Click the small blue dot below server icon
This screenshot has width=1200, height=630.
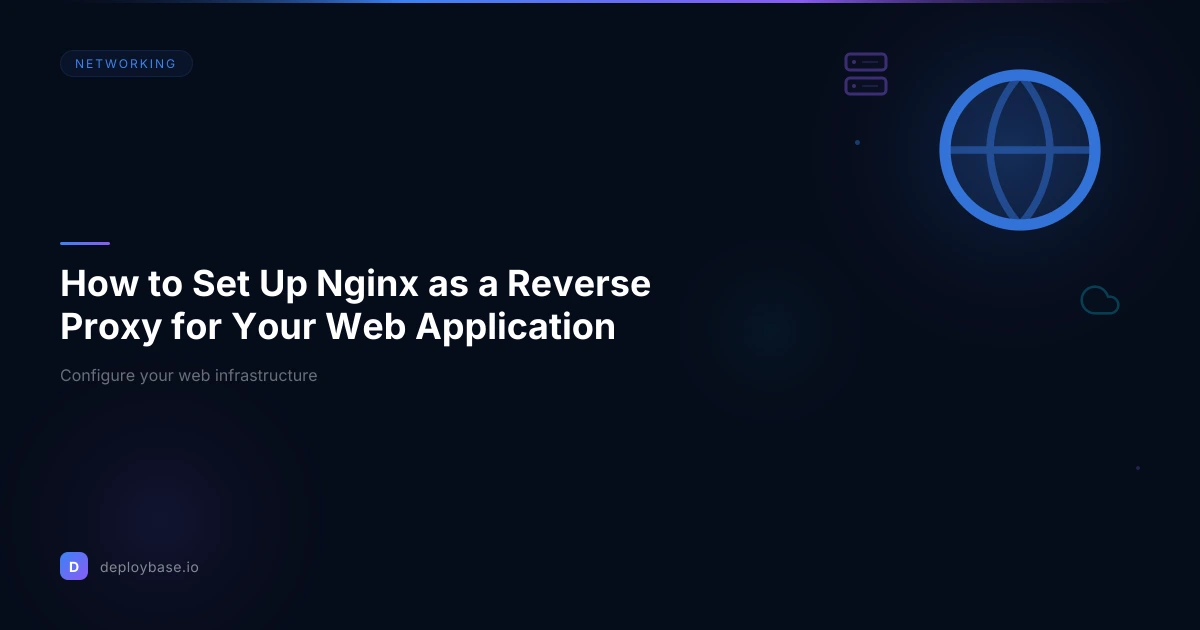[857, 142]
